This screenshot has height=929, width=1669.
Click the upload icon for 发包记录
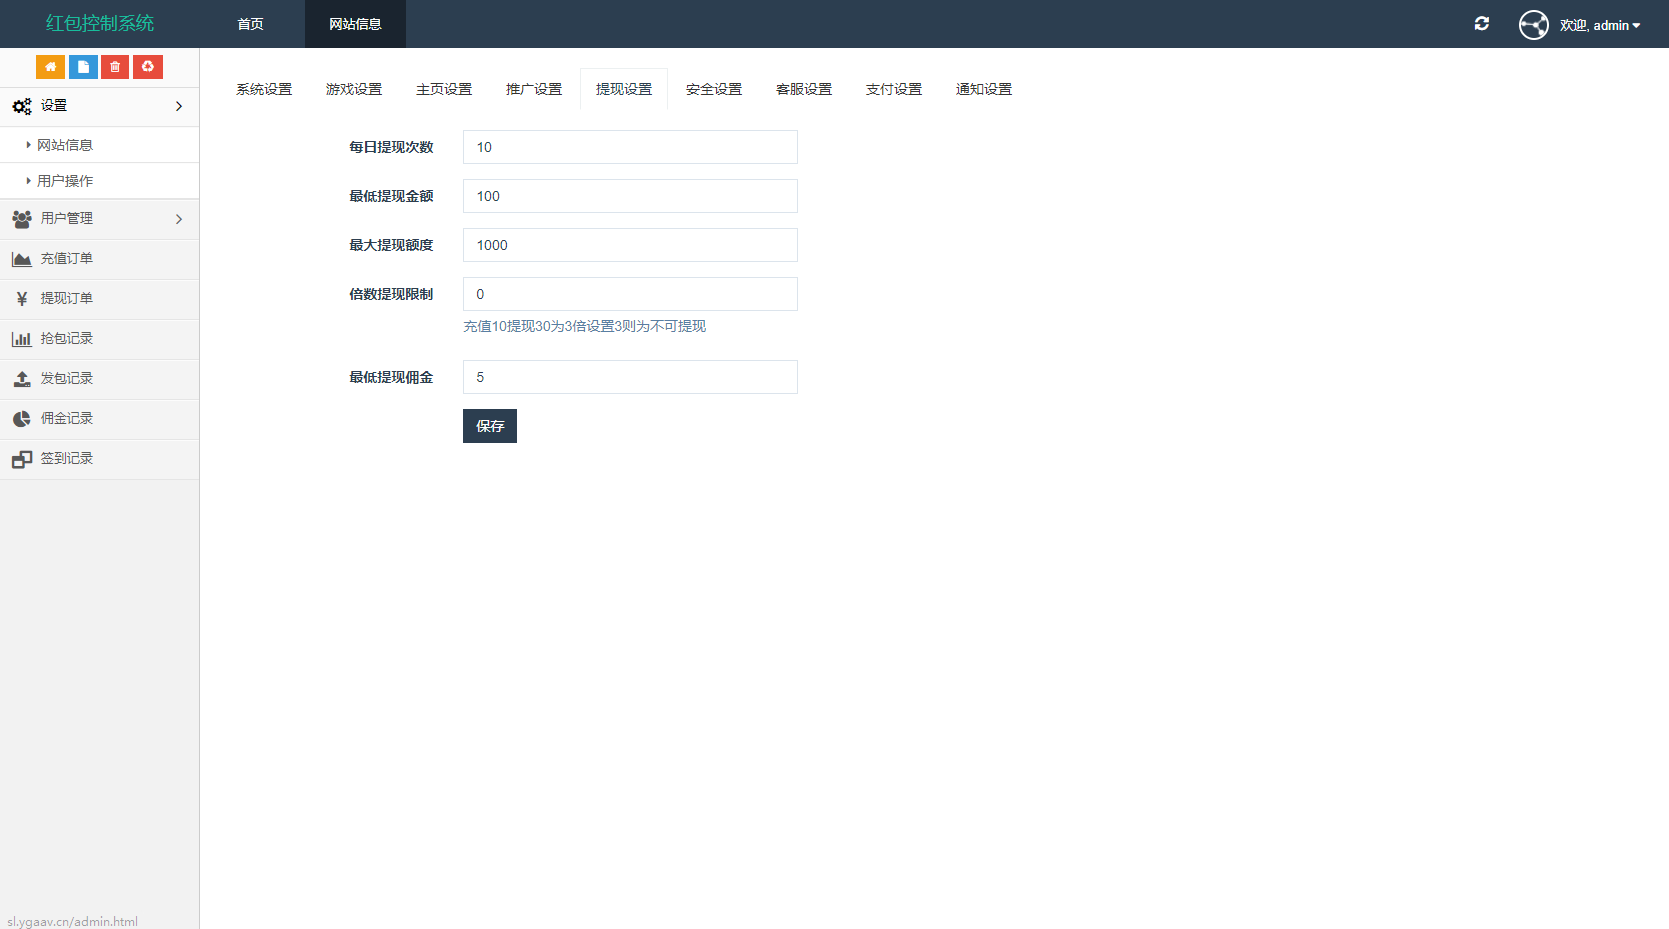pos(21,378)
